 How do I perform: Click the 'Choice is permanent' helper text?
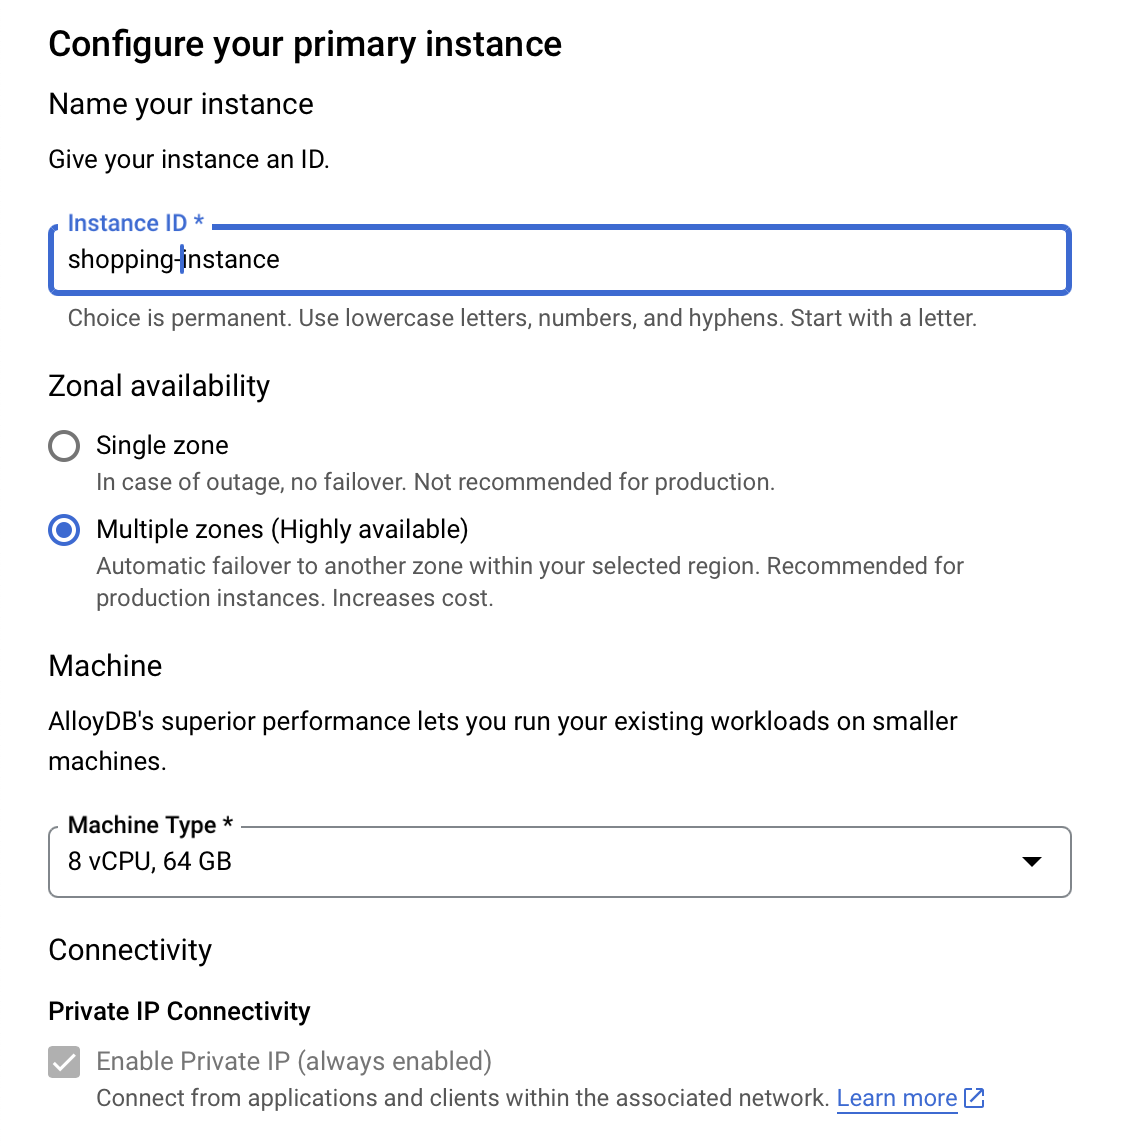point(522,318)
